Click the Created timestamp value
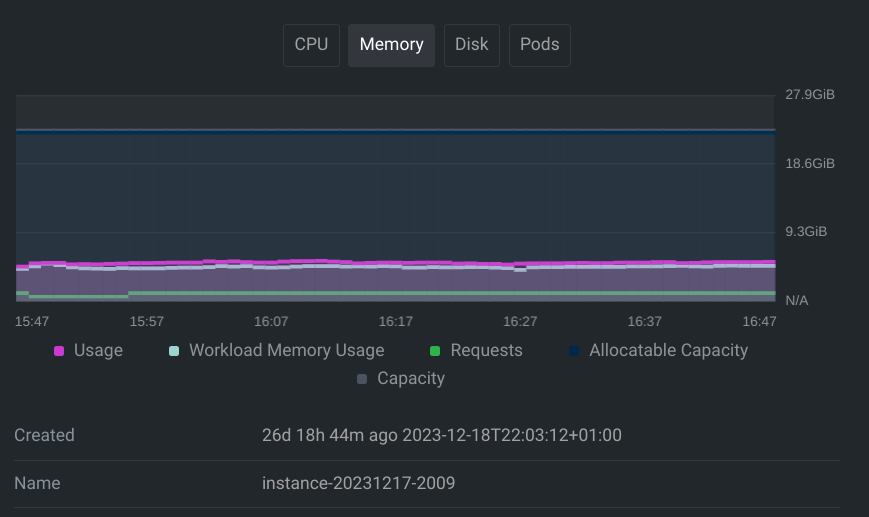Image resolution: width=869 pixels, height=517 pixels. 441,436
